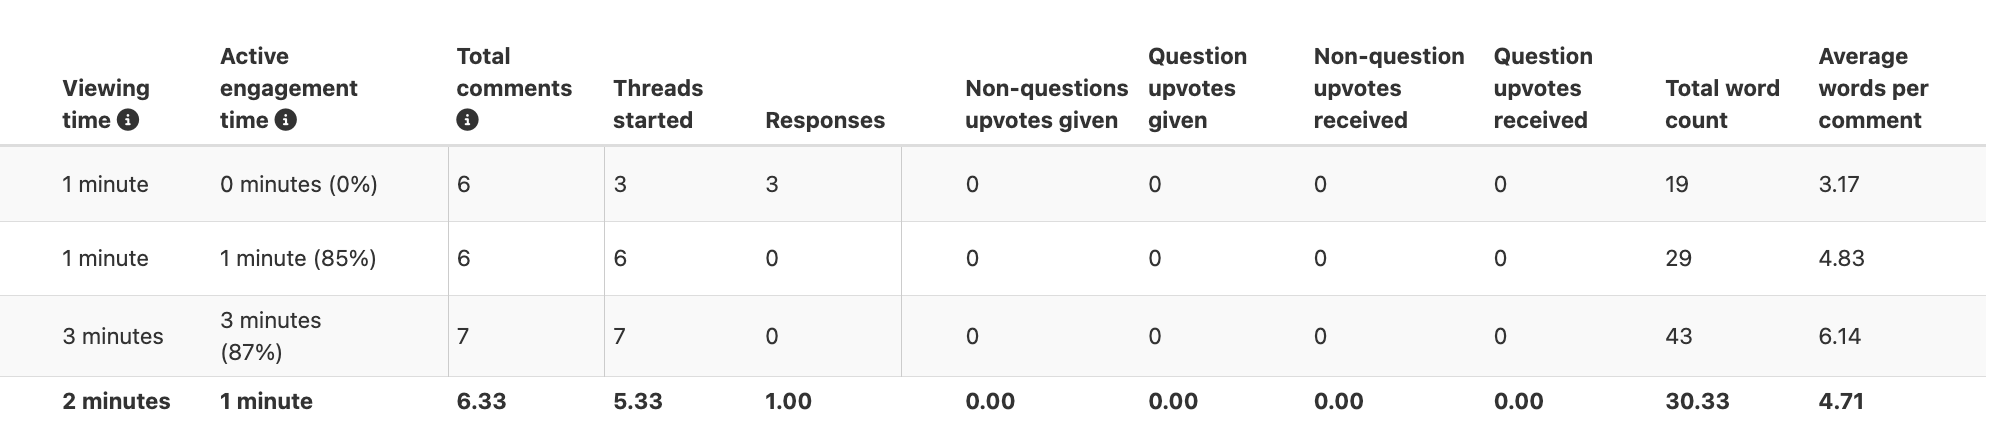Click the 1 minute (85%) engagement cell
Viewport: 1992px width, 448px height.
coord(298,258)
